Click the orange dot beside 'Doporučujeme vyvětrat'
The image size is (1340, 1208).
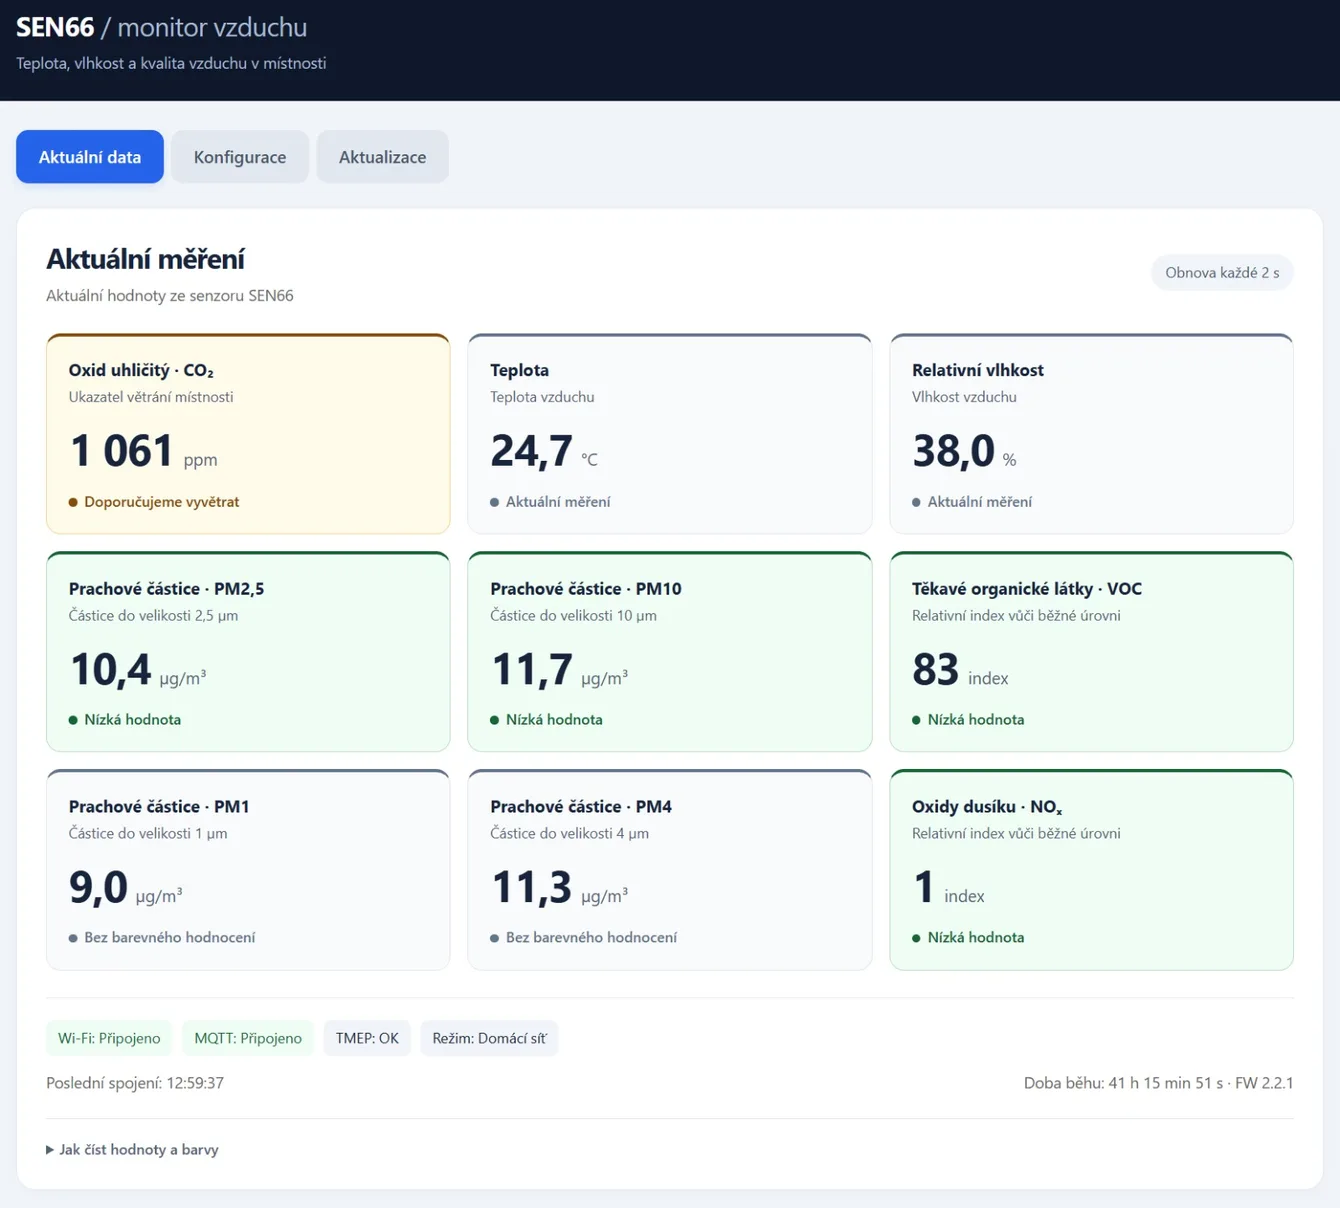pyautogui.click(x=73, y=502)
